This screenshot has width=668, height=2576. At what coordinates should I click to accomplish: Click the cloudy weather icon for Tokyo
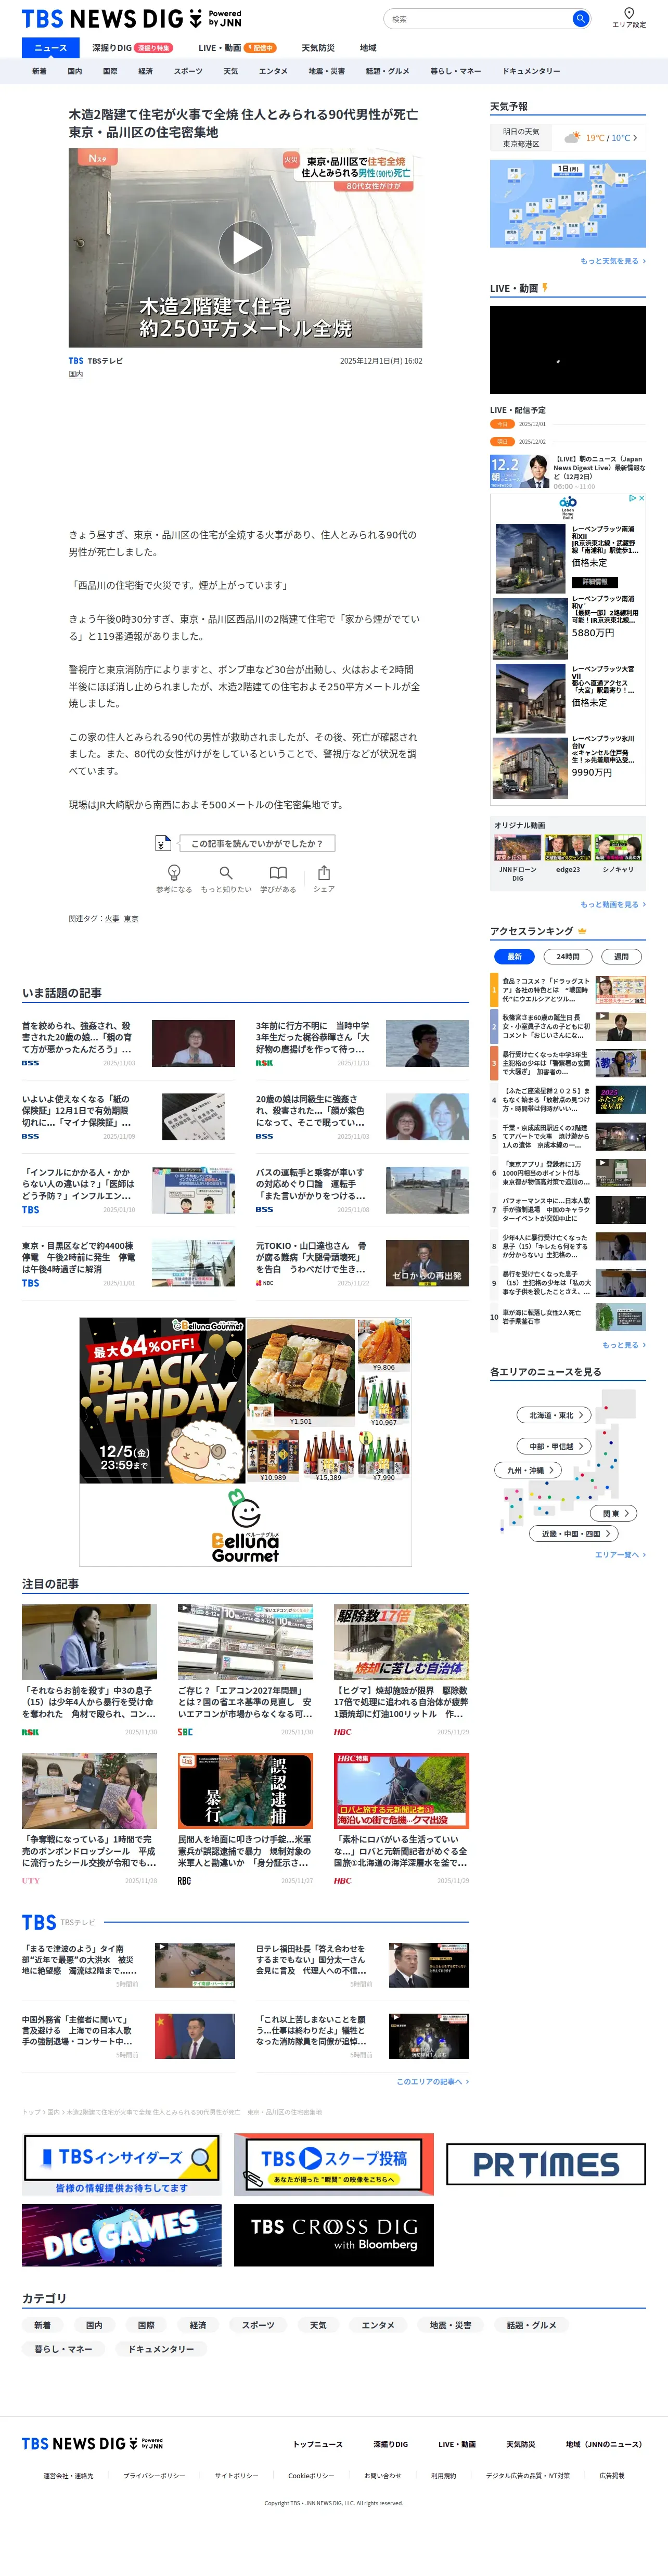[572, 138]
